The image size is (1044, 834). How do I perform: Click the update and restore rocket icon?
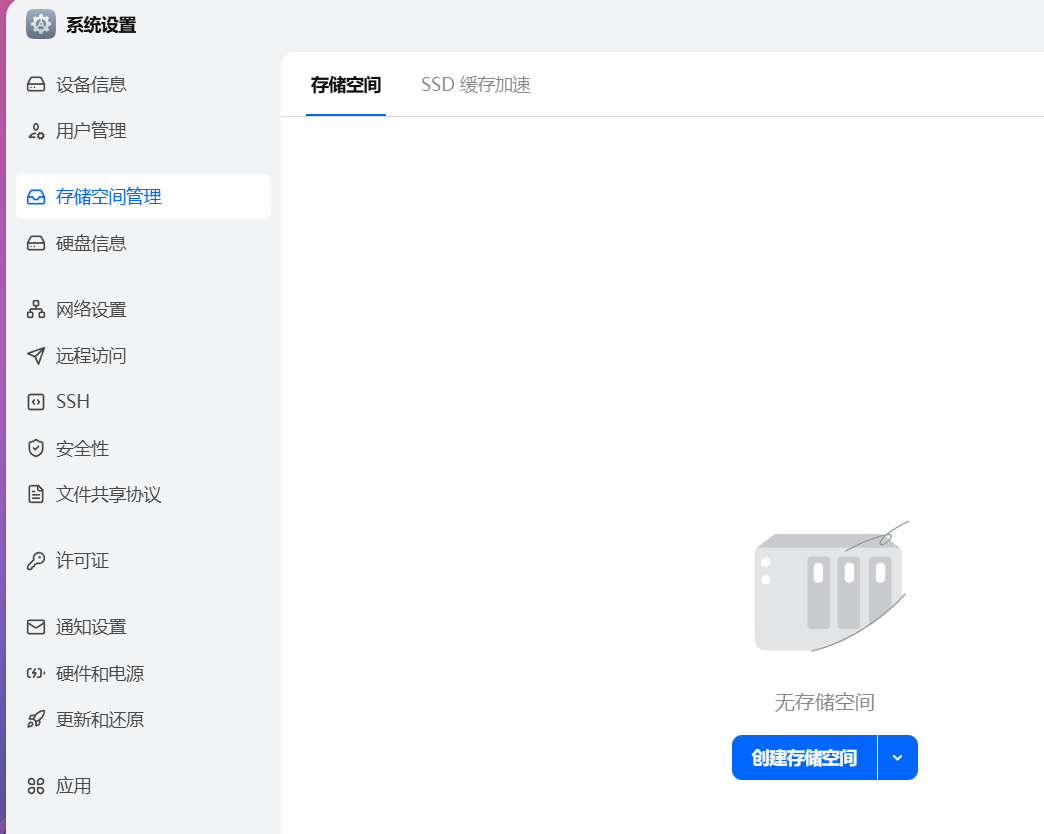click(34, 719)
